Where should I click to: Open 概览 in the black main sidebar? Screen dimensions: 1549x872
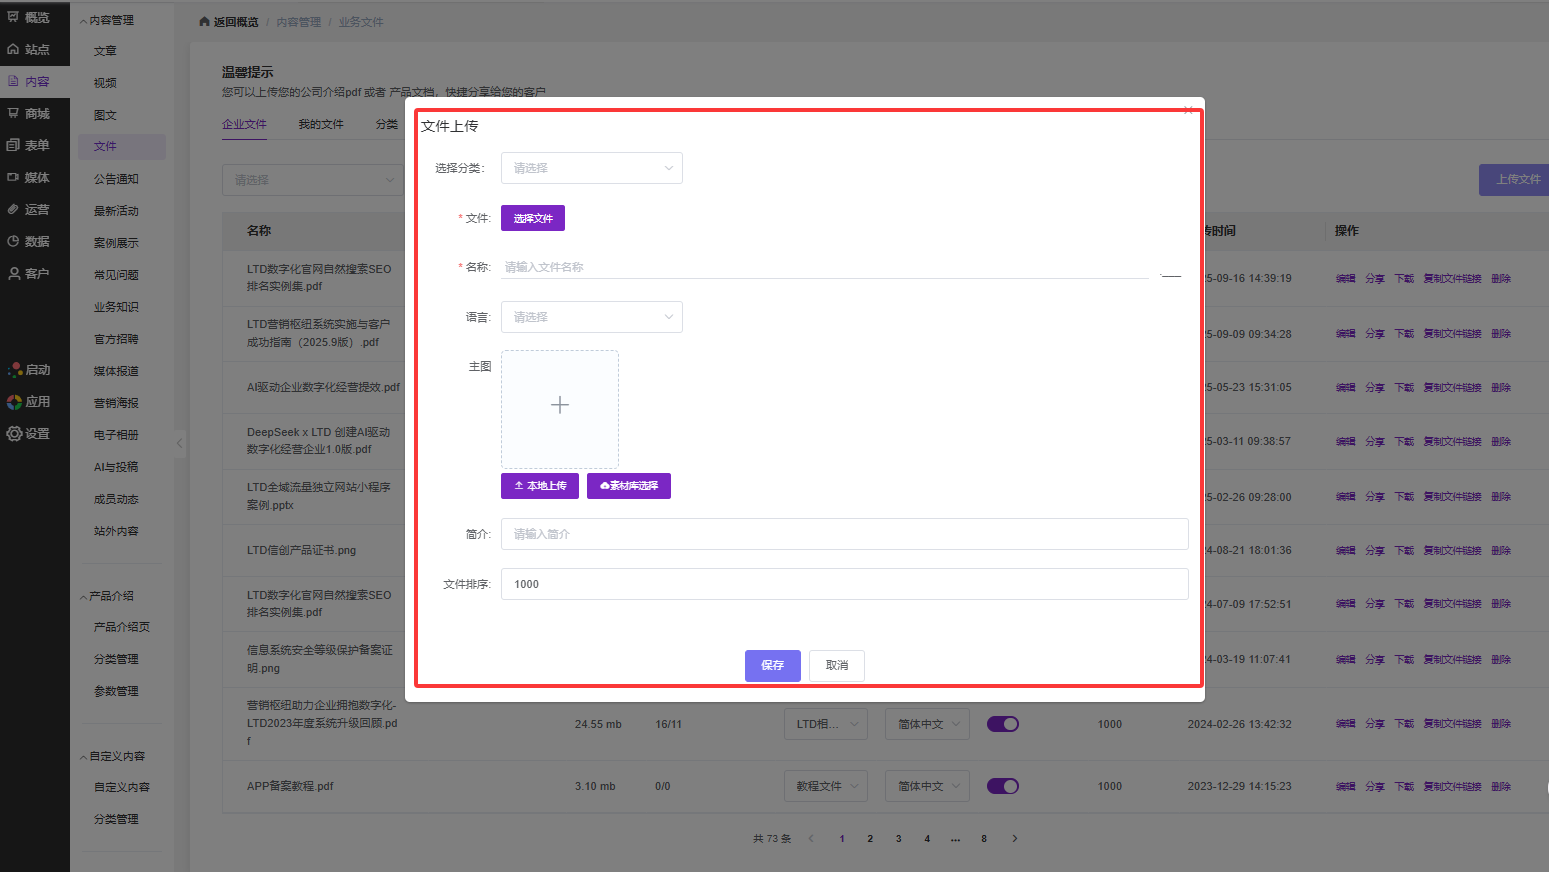pyautogui.click(x=29, y=17)
